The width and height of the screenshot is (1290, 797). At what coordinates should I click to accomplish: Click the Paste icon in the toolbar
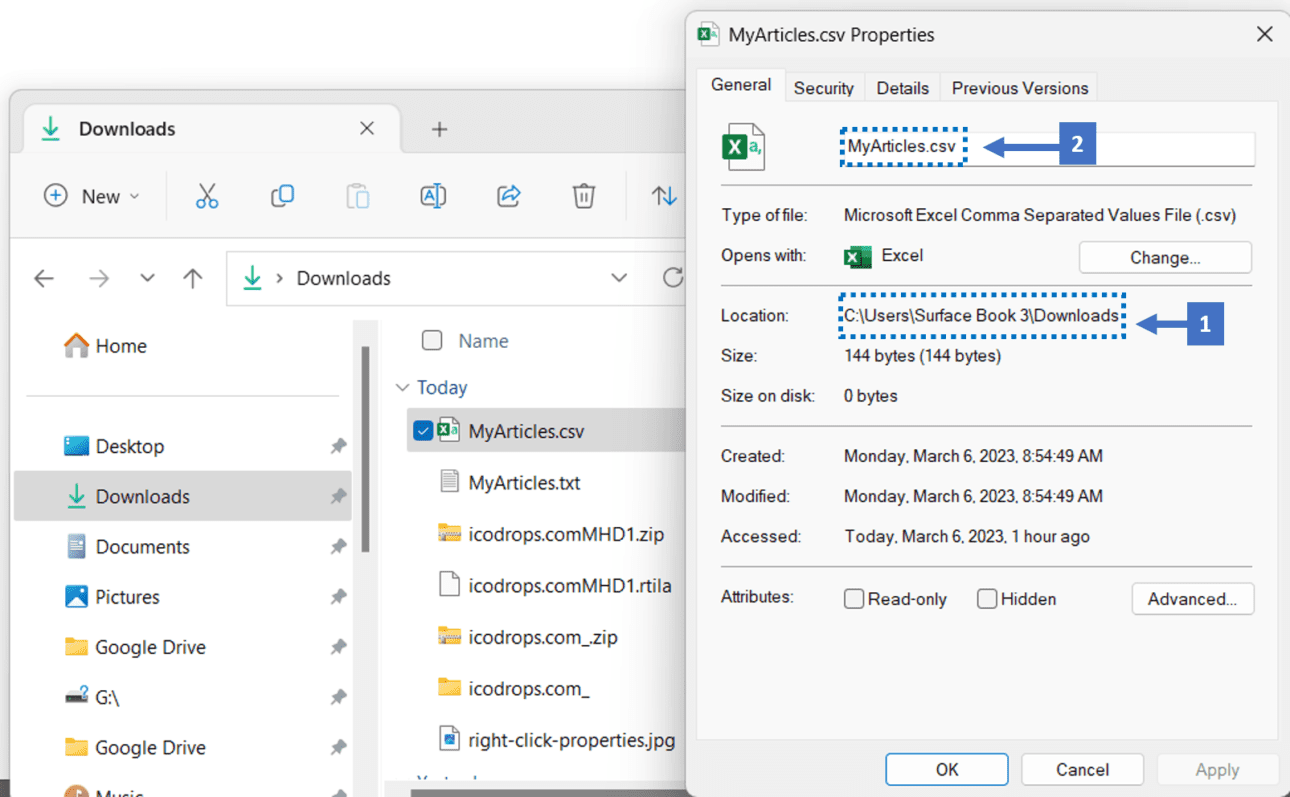[x=357, y=196]
